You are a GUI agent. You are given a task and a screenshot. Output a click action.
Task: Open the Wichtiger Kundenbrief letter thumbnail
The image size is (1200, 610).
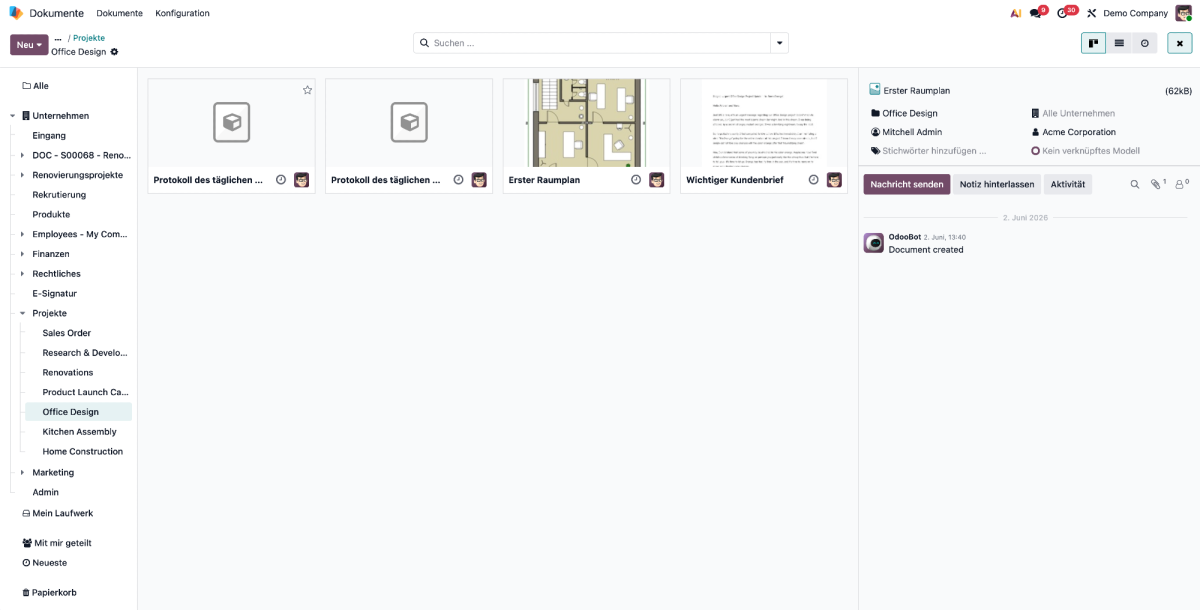point(764,123)
